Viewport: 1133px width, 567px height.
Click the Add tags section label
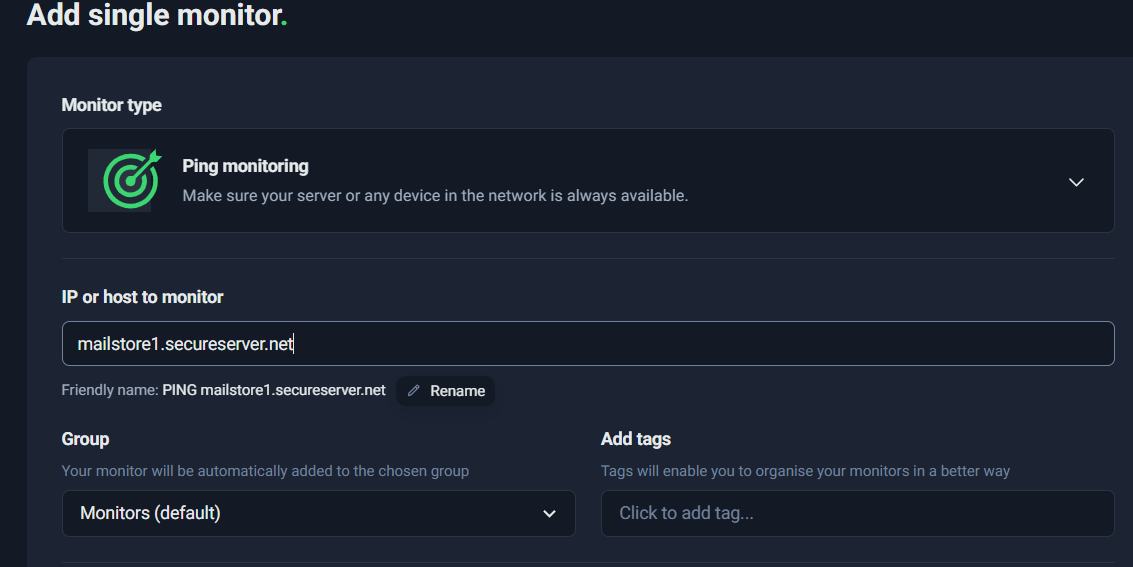point(635,439)
